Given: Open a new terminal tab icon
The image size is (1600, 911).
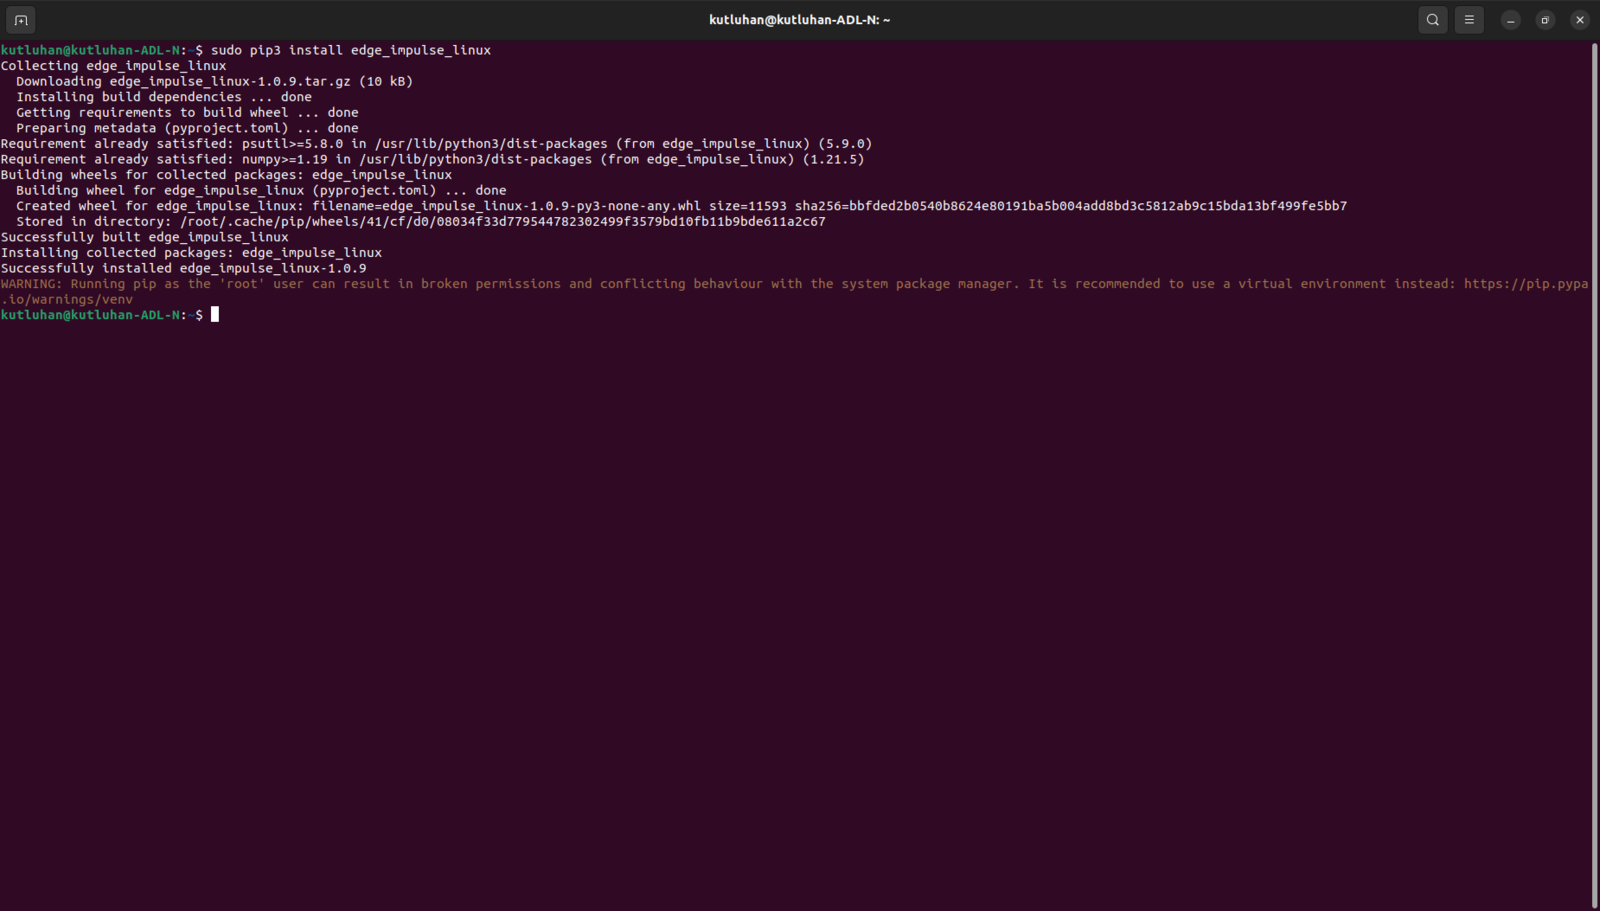Looking at the screenshot, I should [21, 20].
